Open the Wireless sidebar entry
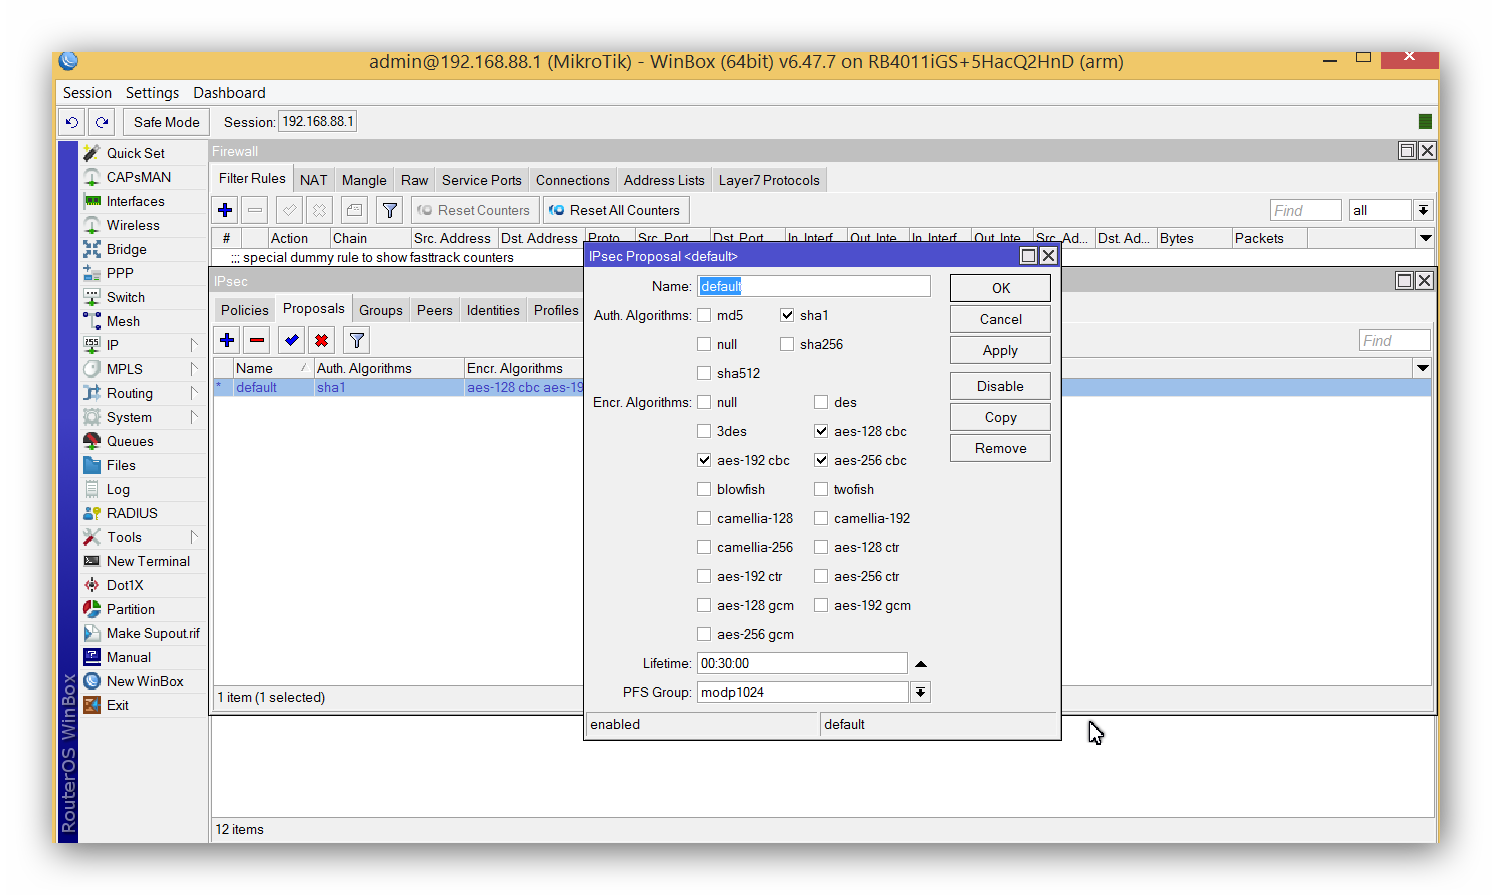Viewport: 1492px width, 895px height. pyautogui.click(x=133, y=225)
